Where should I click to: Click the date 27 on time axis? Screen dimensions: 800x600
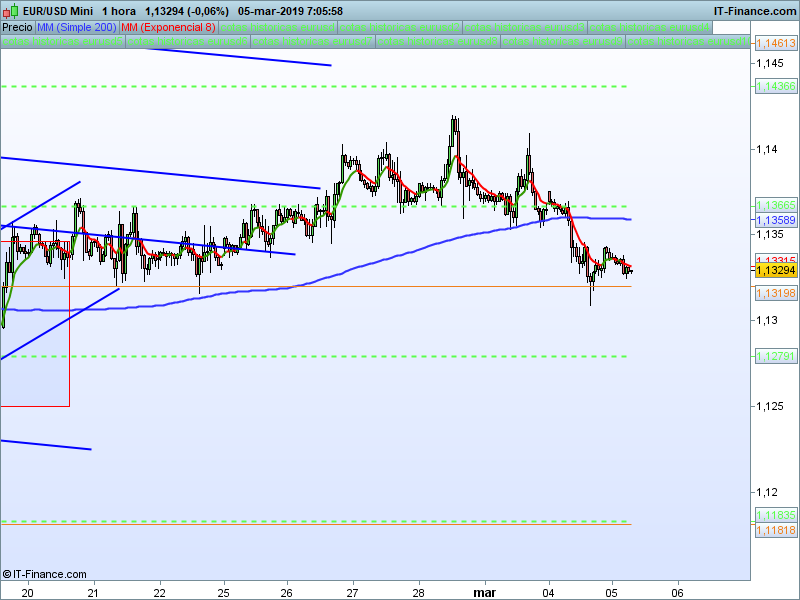pyautogui.click(x=353, y=592)
